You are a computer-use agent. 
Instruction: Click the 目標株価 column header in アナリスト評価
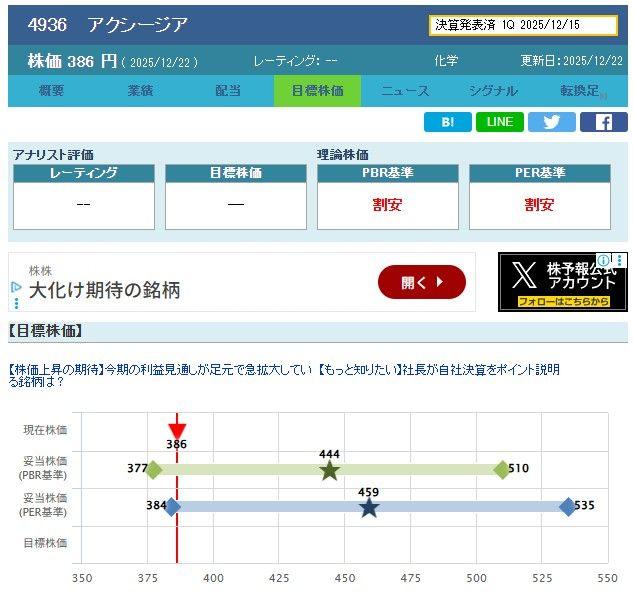(x=236, y=173)
